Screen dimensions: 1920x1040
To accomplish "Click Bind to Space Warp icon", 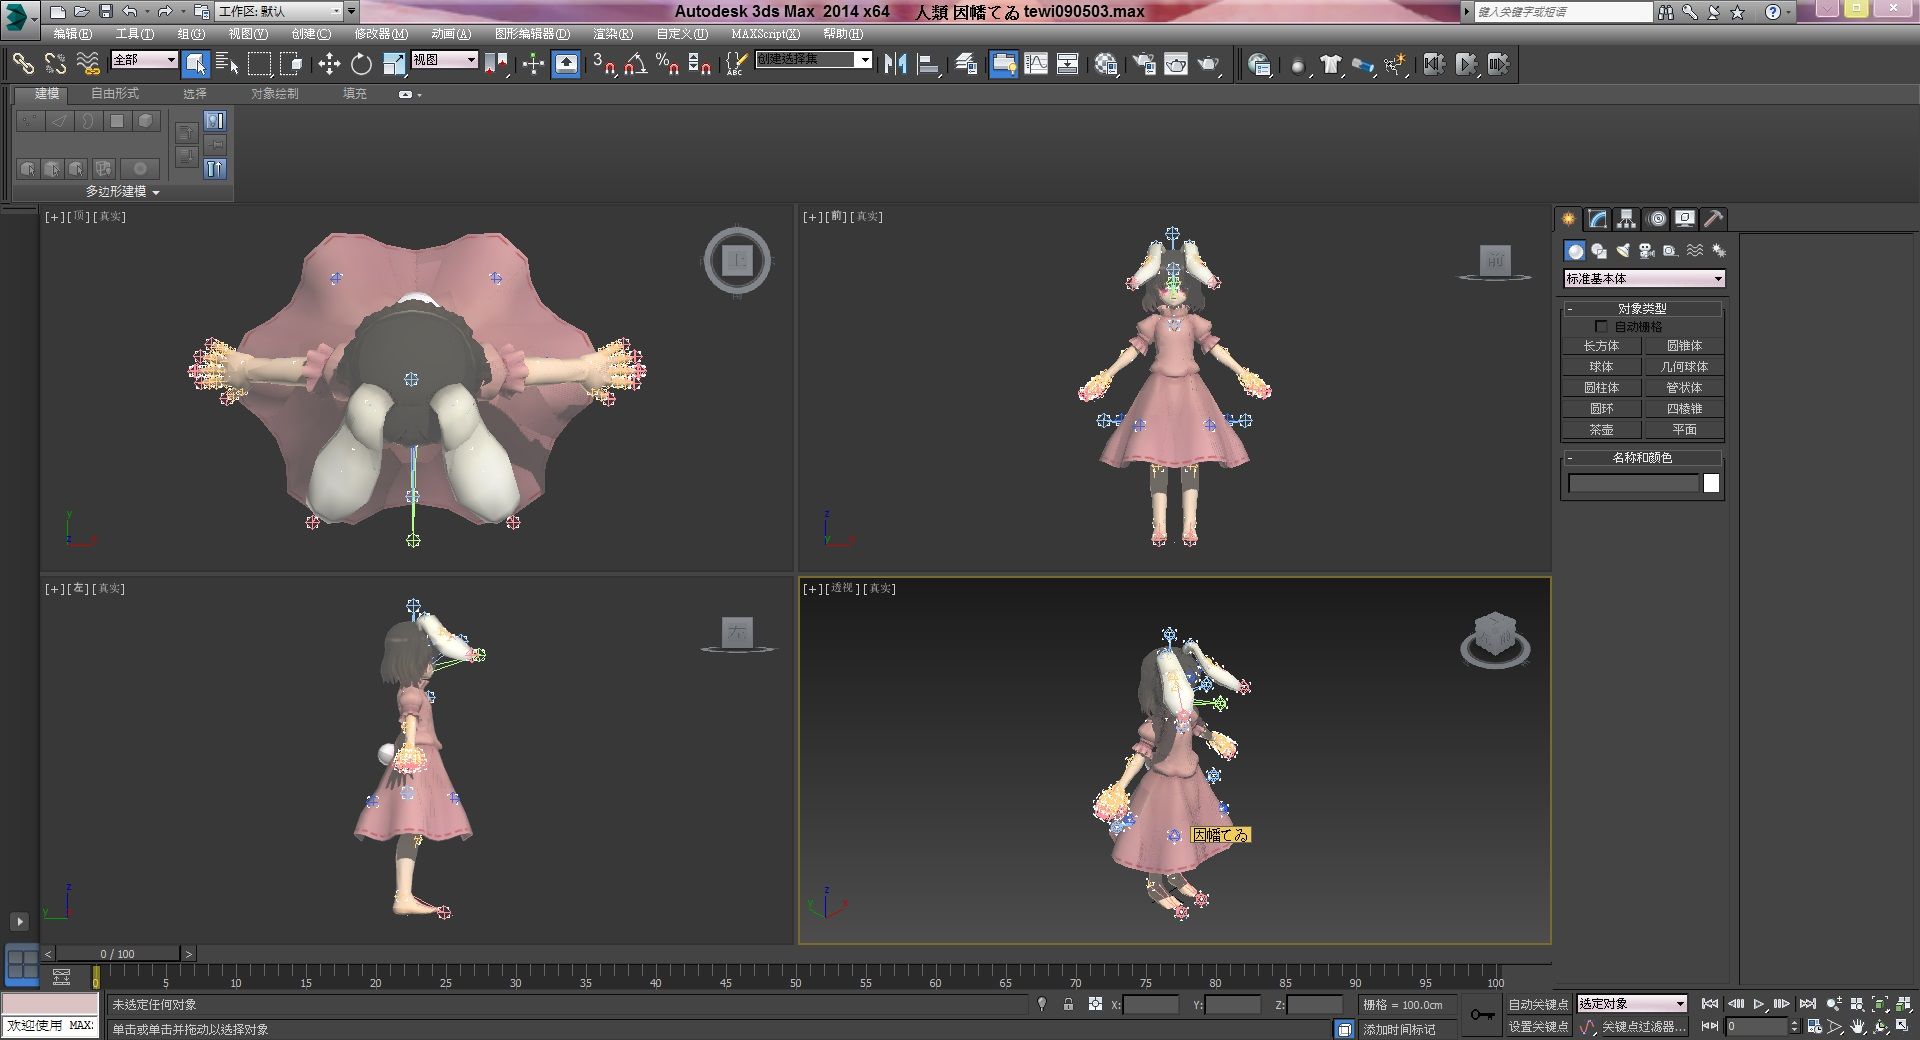I will point(88,64).
